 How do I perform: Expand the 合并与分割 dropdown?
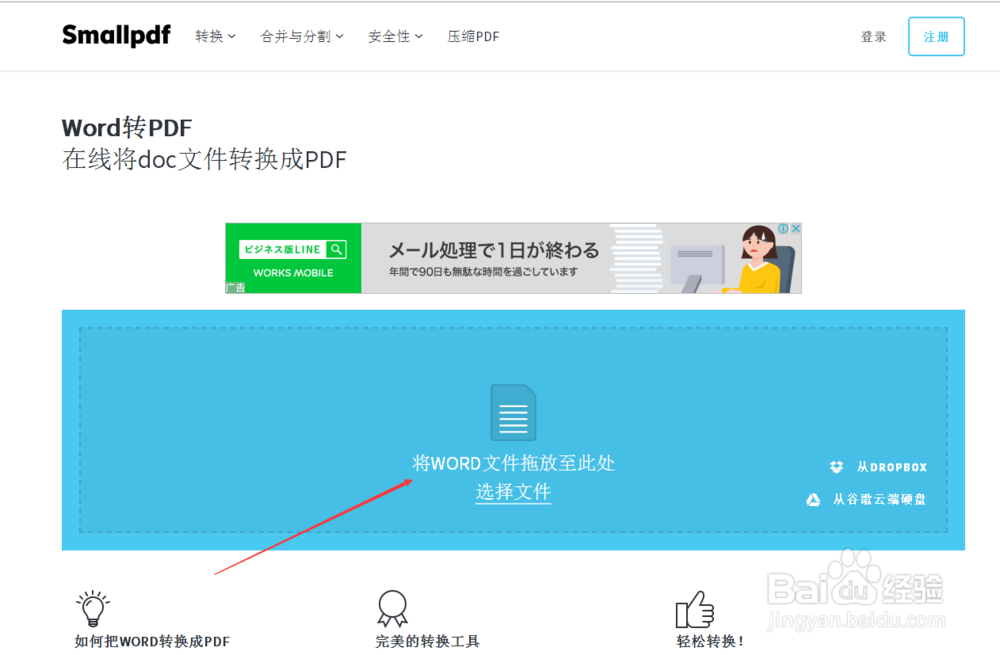[x=301, y=35]
